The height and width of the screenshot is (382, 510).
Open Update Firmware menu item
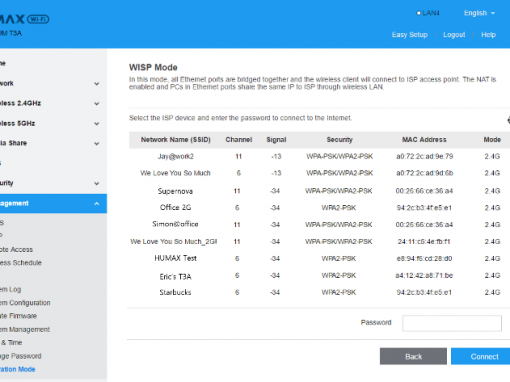pos(18,316)
